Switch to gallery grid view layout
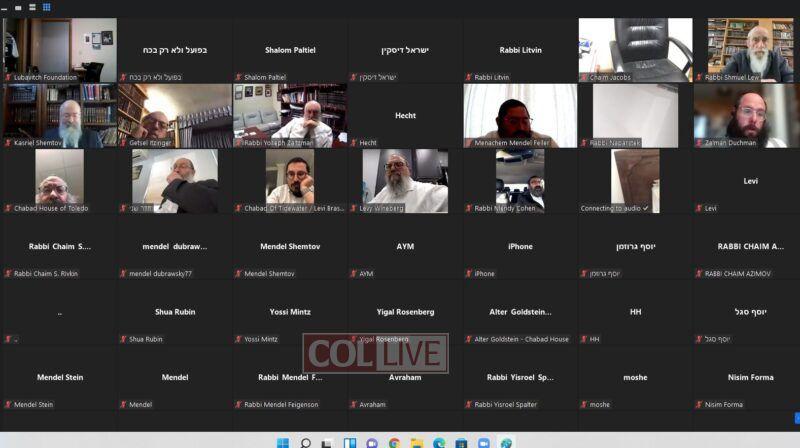Viewport: 800px width, 448px height. (x=47, y=7)
